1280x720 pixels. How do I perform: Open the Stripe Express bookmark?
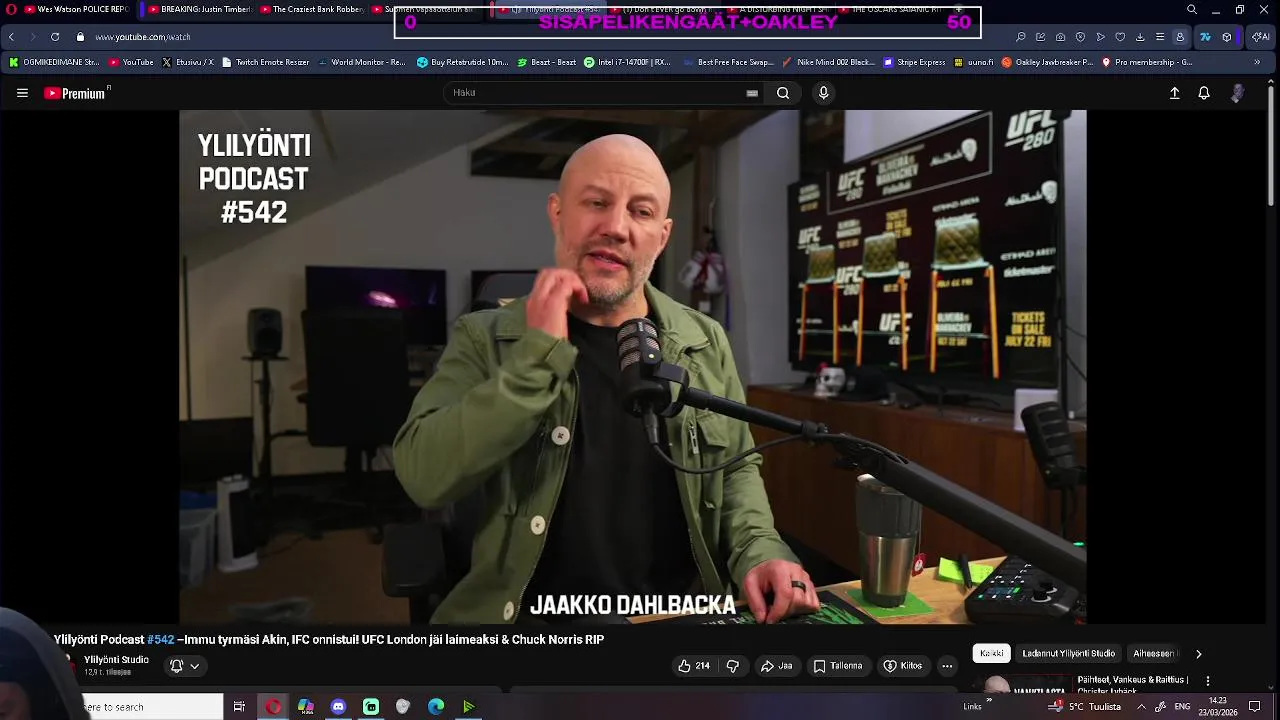coord(914,62)
